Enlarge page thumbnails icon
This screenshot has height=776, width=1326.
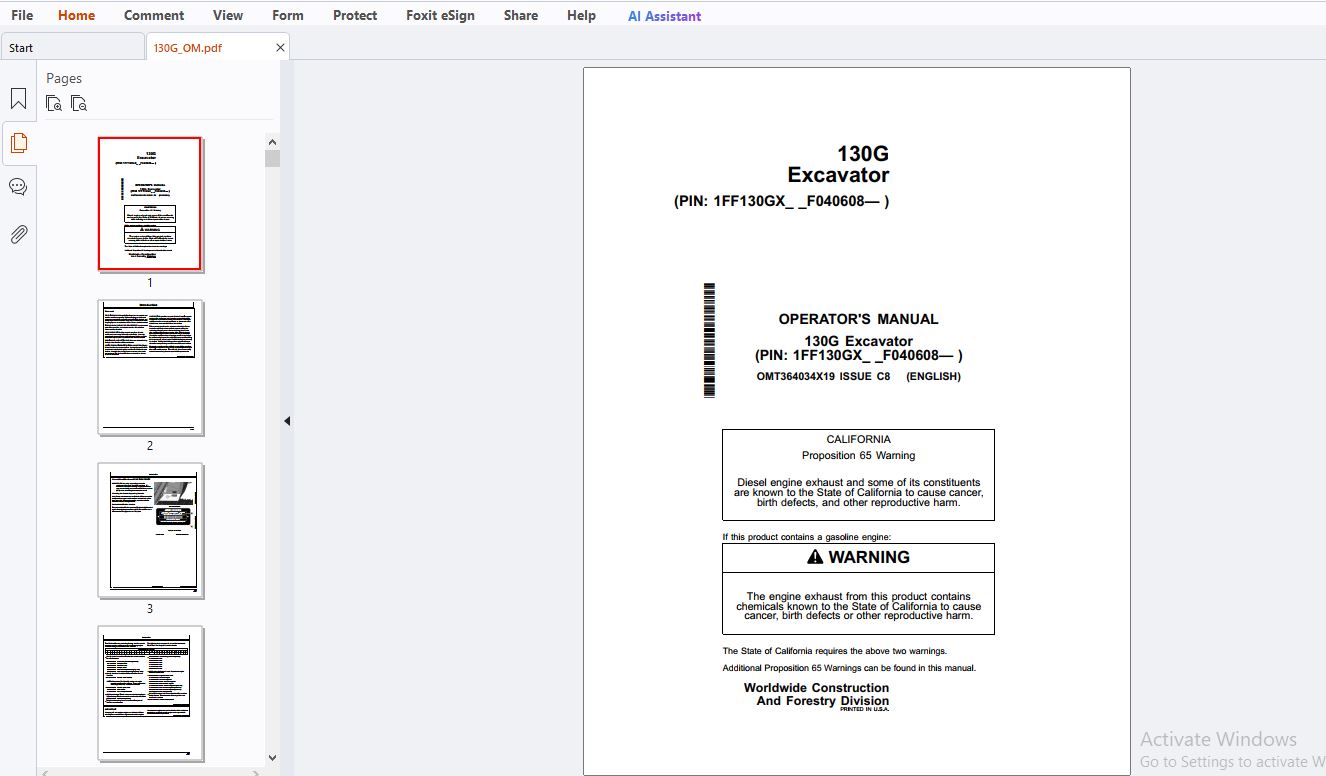(54, 103)
